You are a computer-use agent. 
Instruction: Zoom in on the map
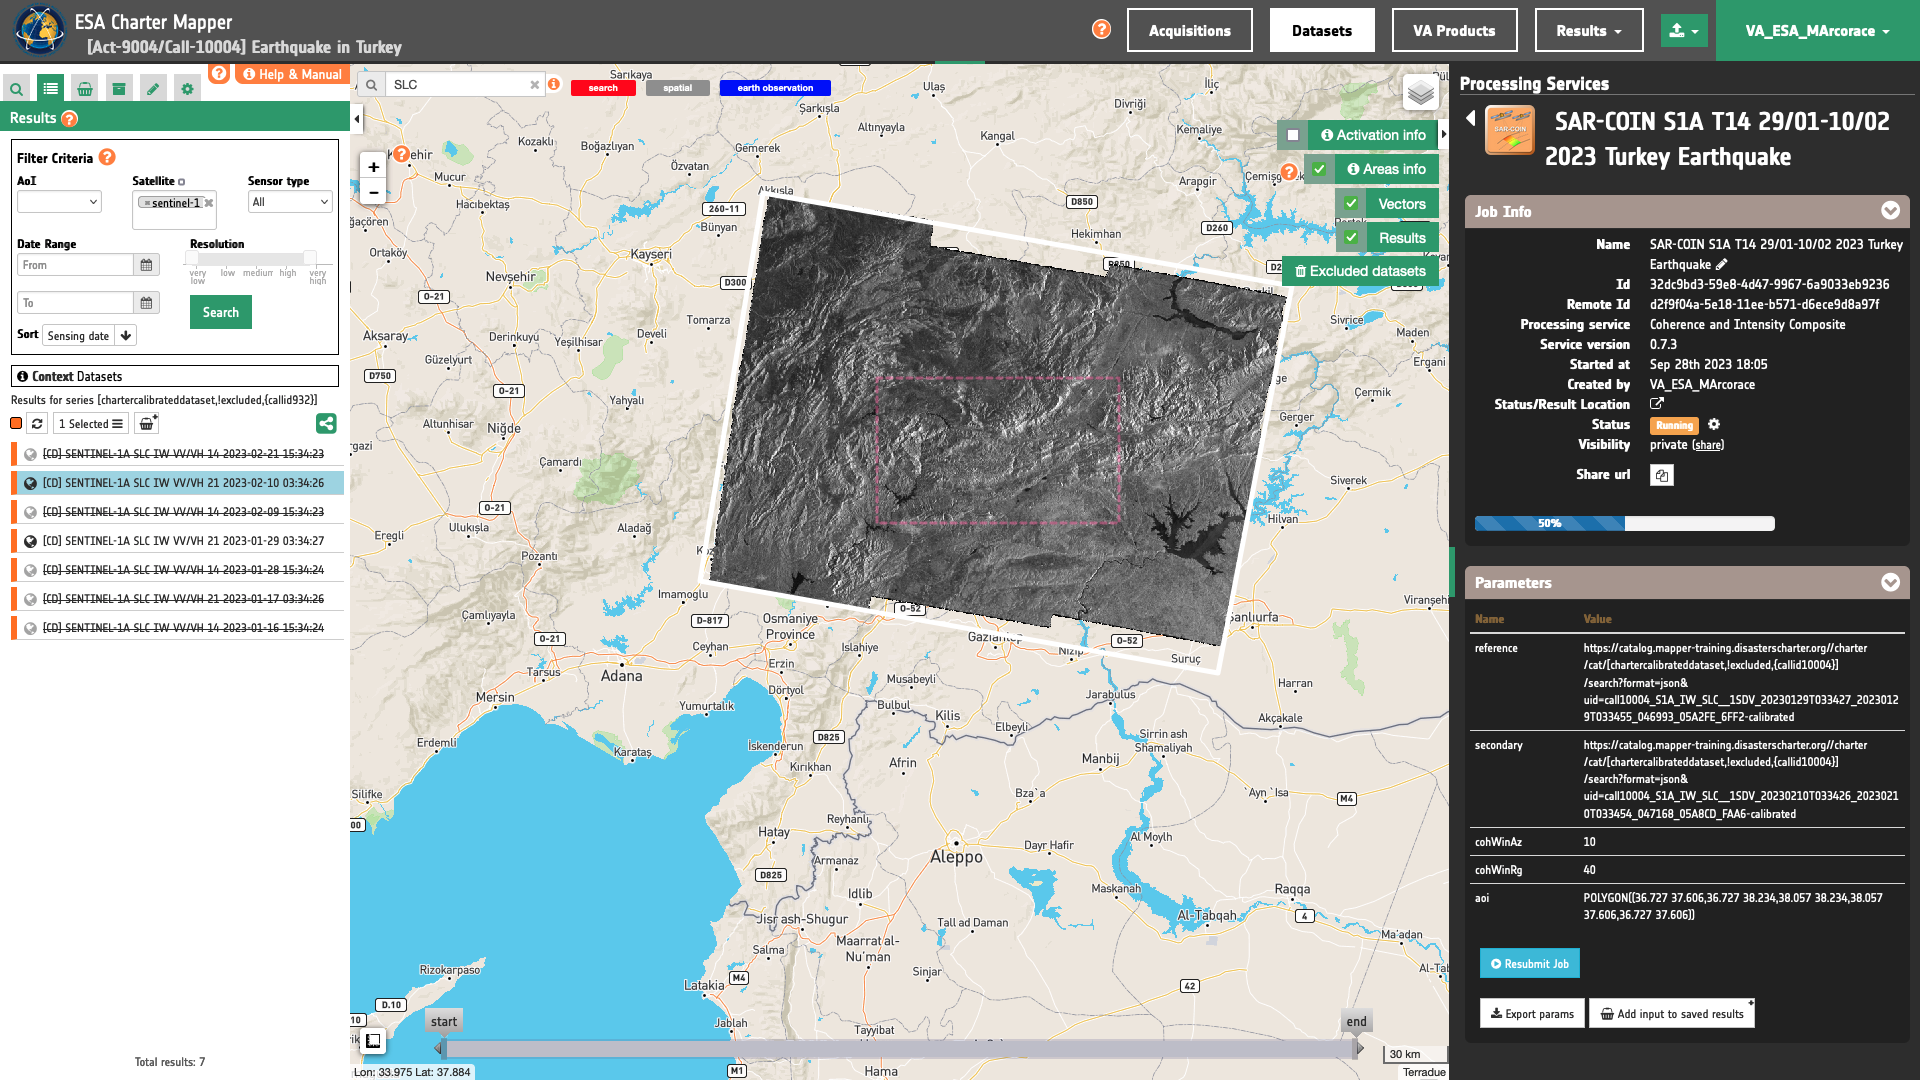point(373,167)
